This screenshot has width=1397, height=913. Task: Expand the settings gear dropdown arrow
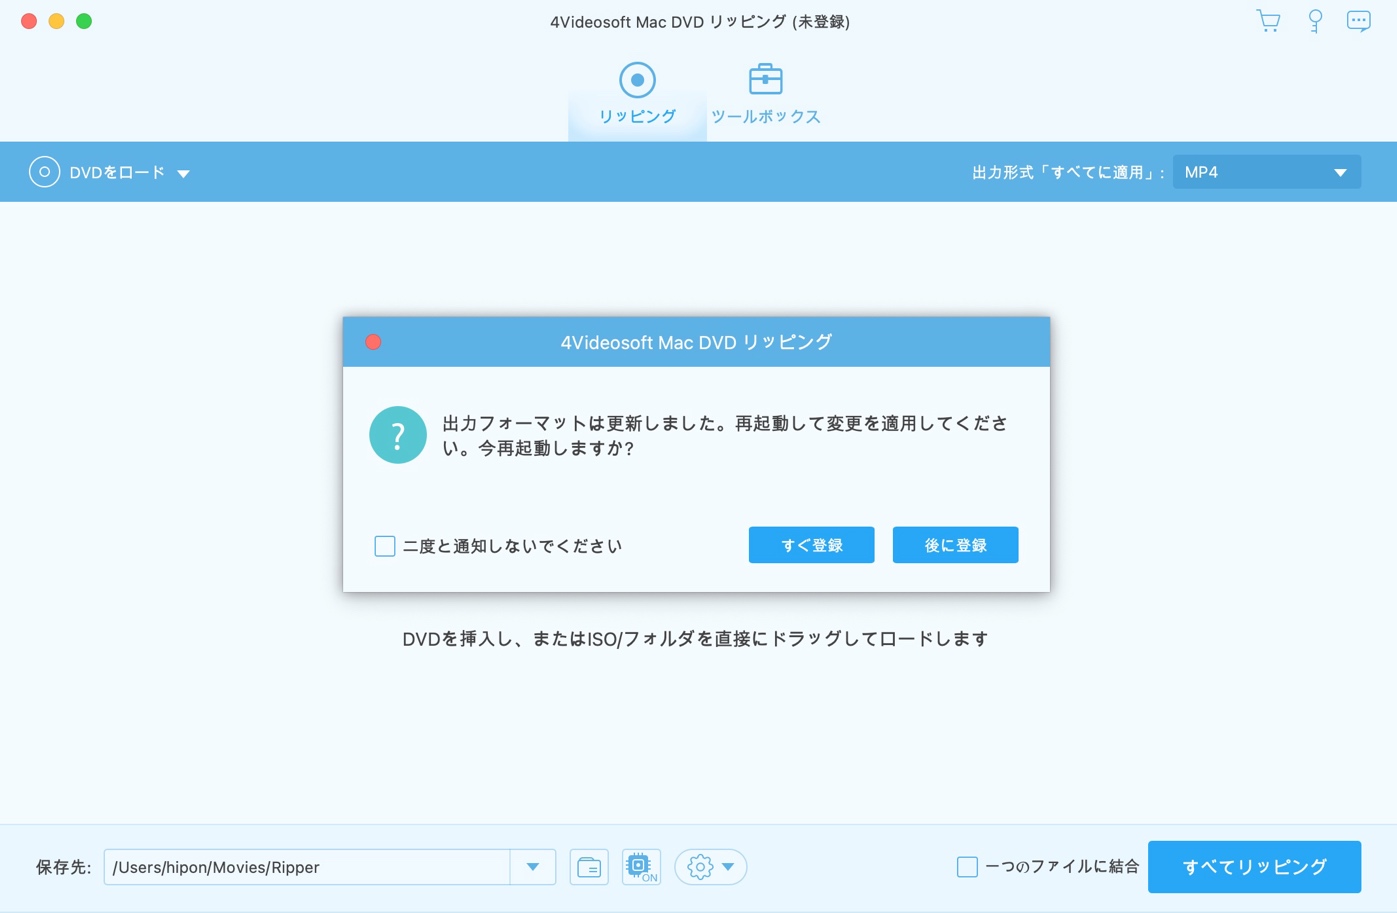[x=728, y=867]
